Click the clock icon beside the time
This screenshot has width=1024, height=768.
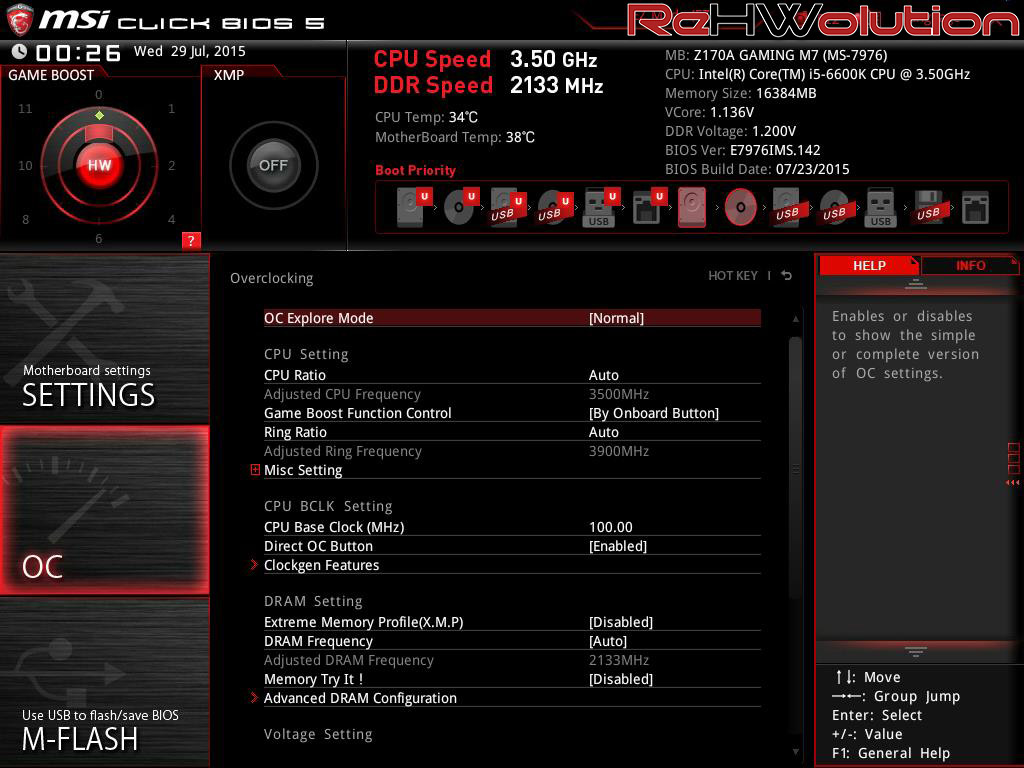point(19,52)
